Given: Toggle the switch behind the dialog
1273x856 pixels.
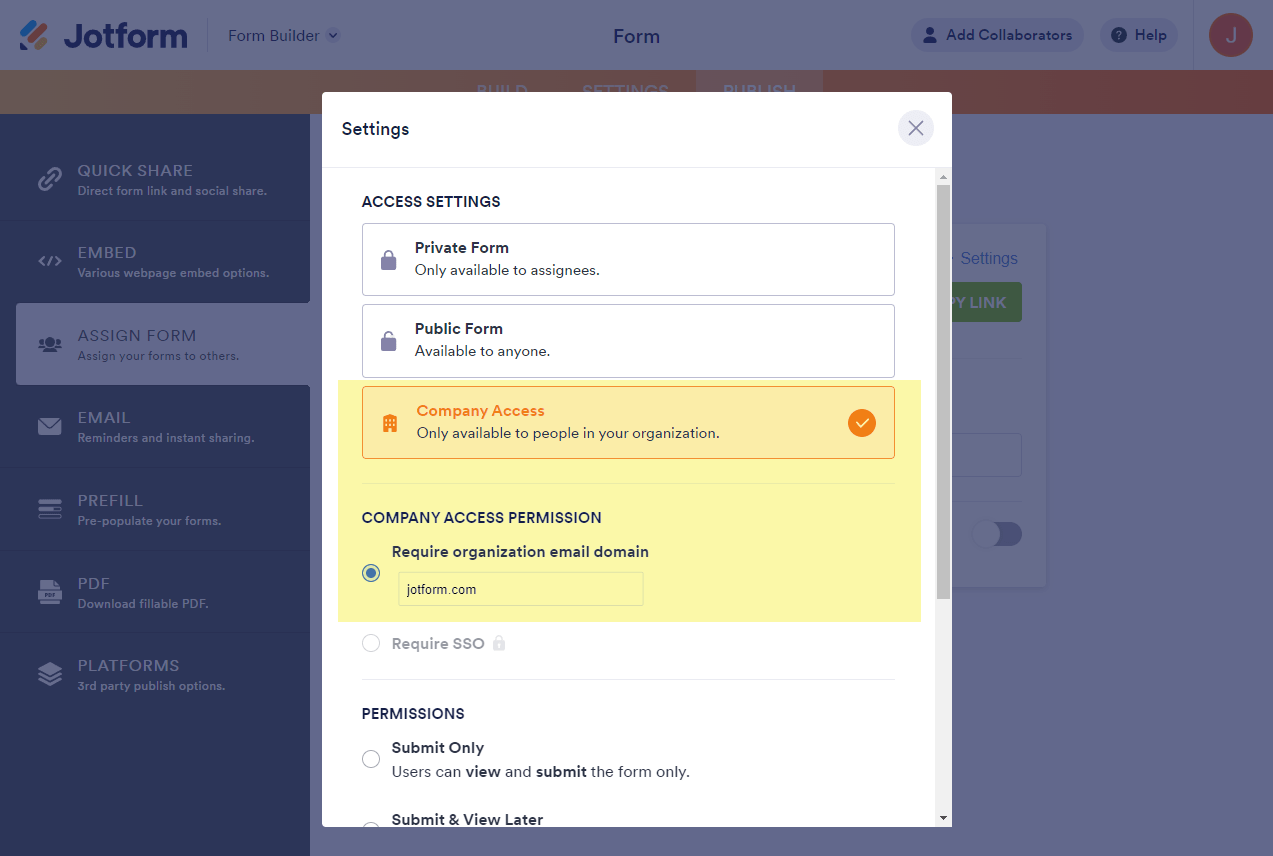Looking at the screenshot, I should coord(997,534).
